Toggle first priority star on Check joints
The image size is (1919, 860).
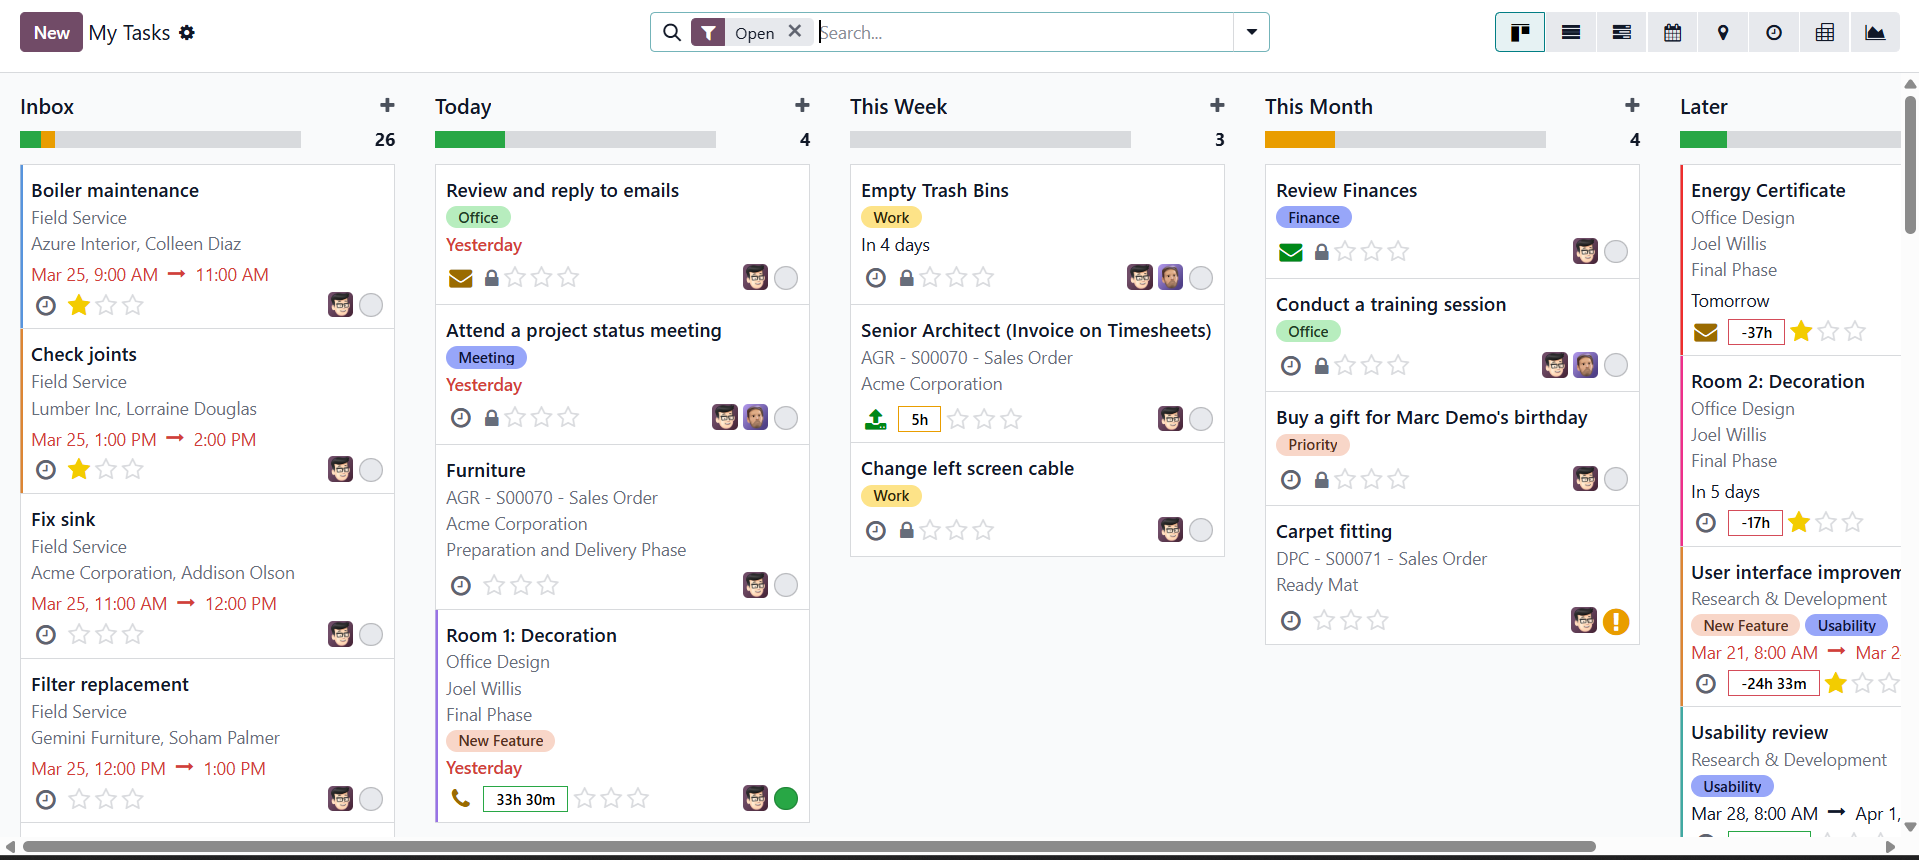[79, 469]
